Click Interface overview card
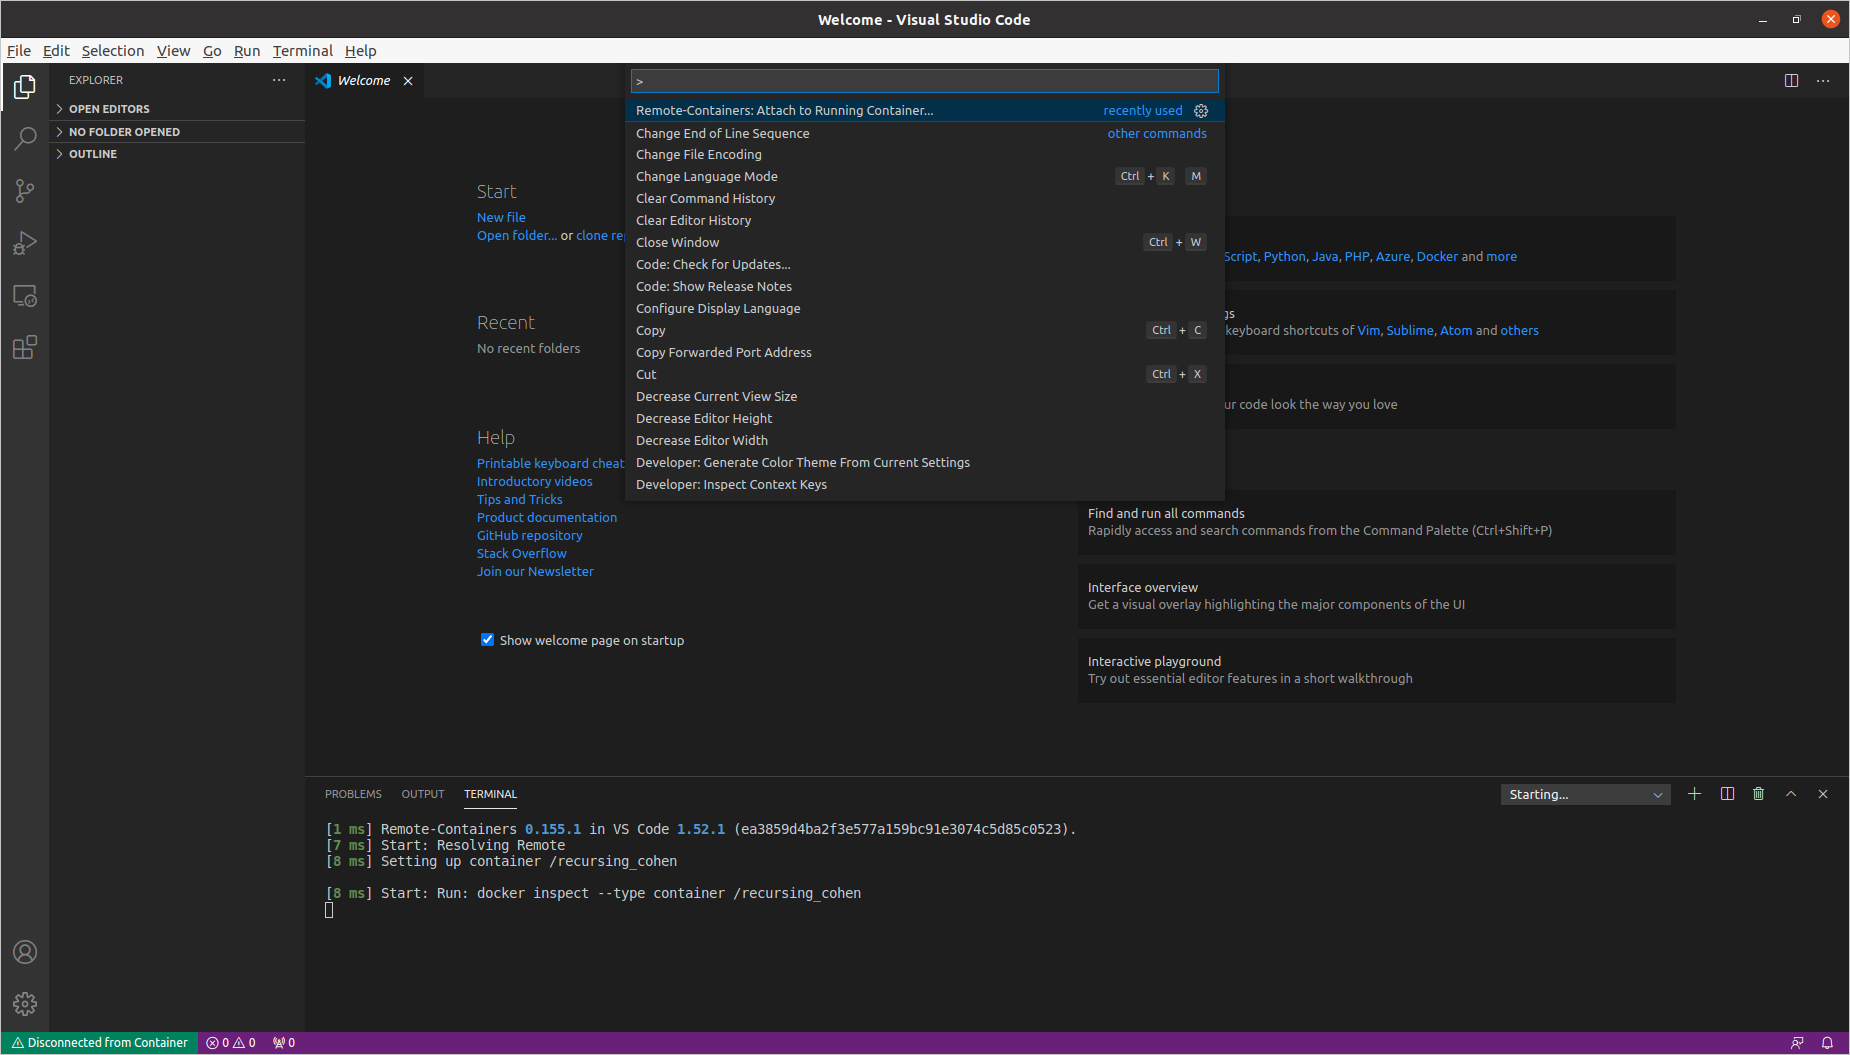 [x=1377, y=596]
